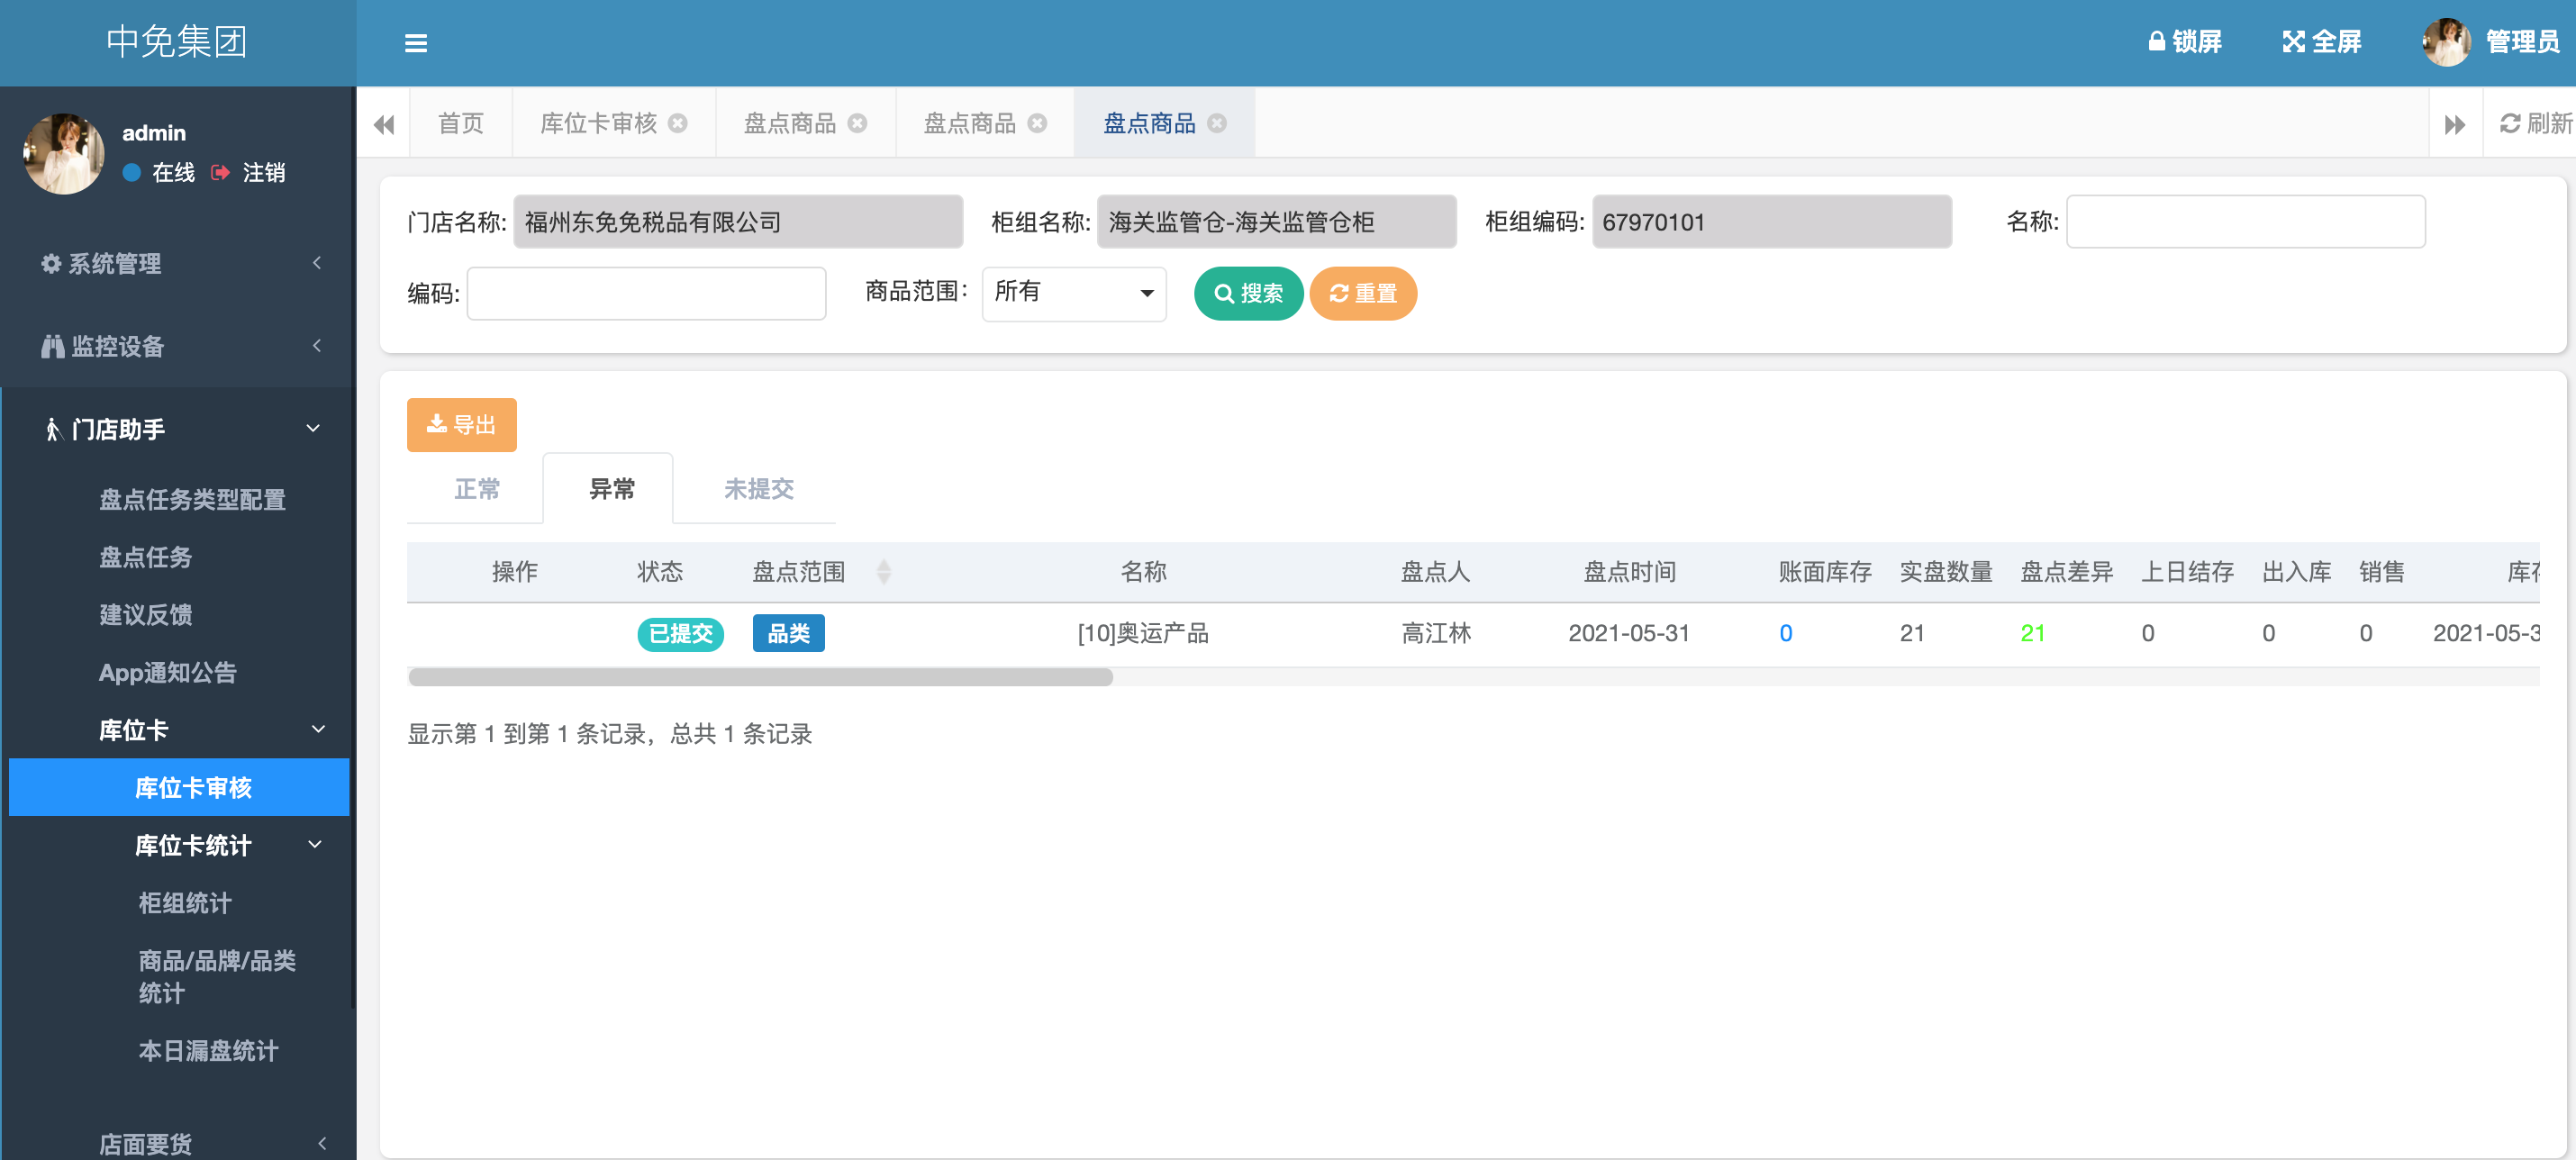
Task: Enter fullscreen with the 全屏 icon
Action: point(2293,42)
